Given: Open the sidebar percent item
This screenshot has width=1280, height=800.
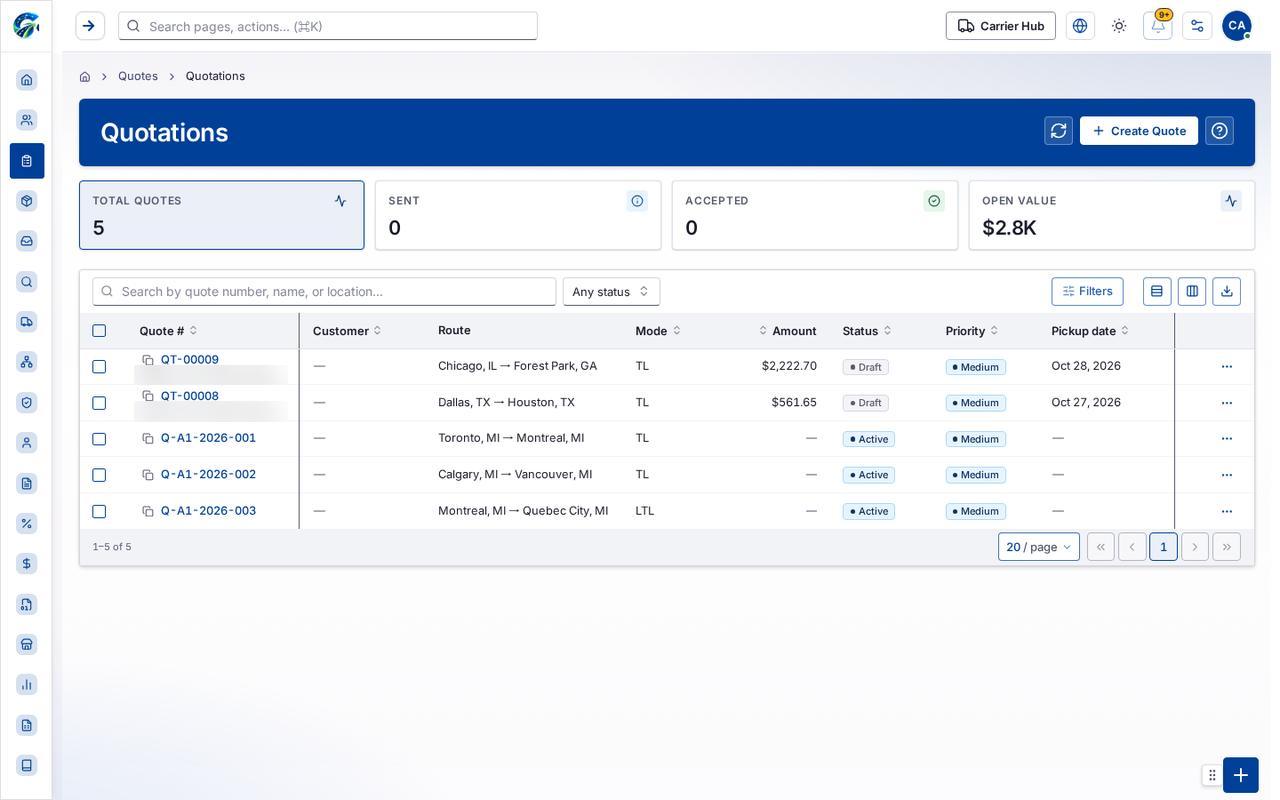Looking at the screenshot, I should pyautogui.click(x=27, y=523).
